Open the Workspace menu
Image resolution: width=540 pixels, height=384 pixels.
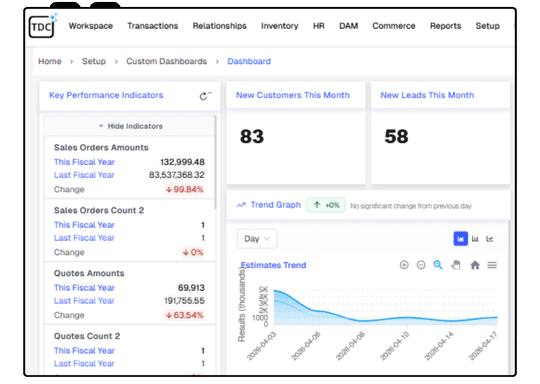point(91,26)
